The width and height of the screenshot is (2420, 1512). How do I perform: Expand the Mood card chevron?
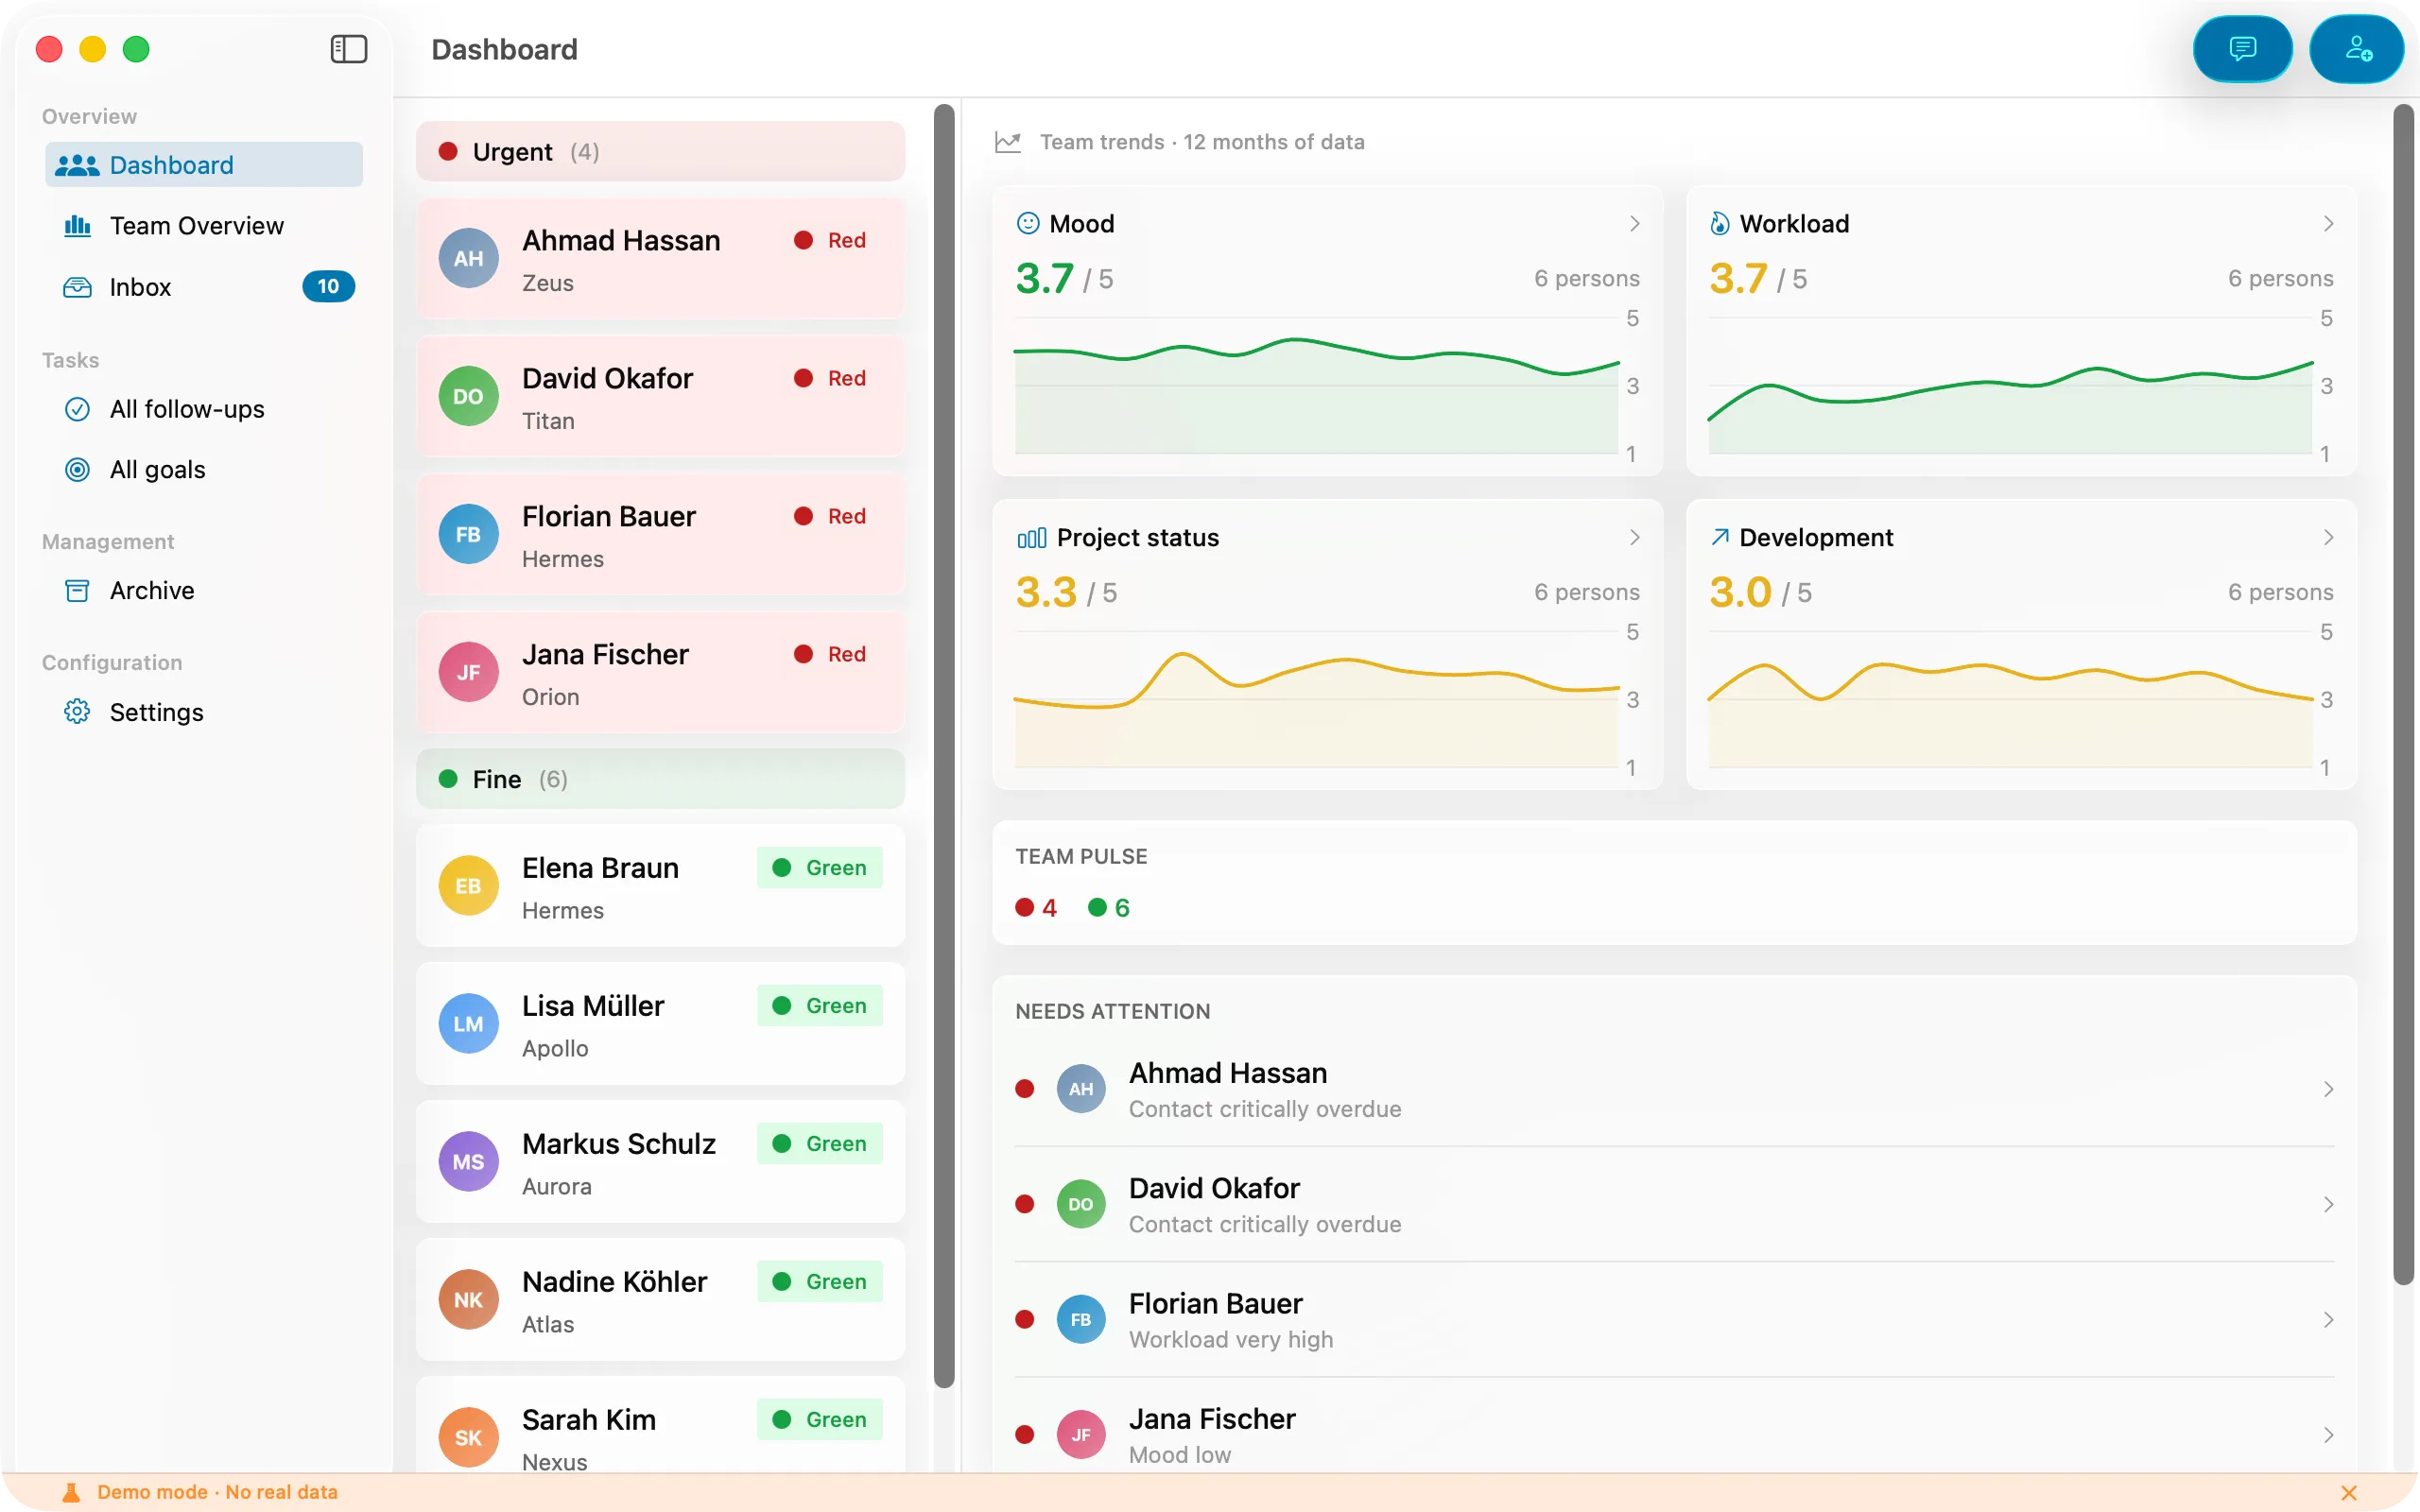pos(1634,223)
